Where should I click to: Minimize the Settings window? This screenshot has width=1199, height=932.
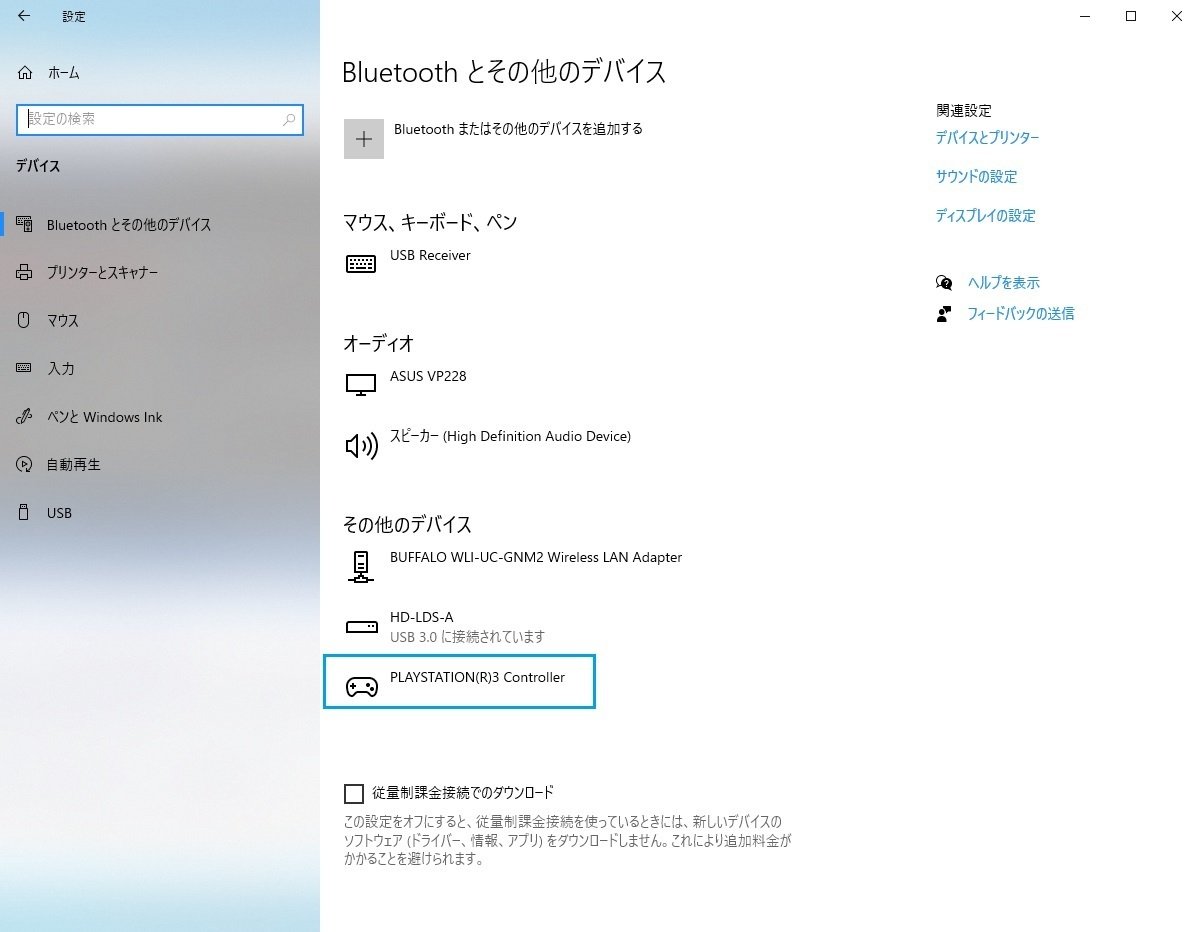point(1084,16)
